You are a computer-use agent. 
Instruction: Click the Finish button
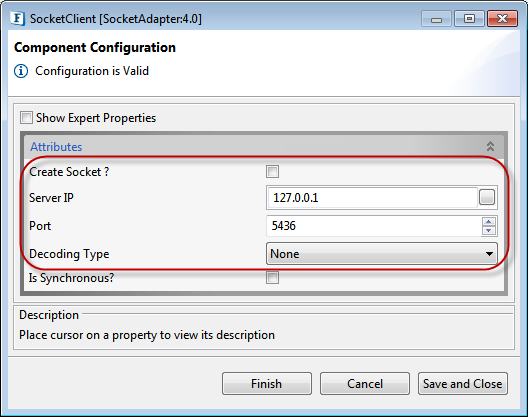(267, 384)
